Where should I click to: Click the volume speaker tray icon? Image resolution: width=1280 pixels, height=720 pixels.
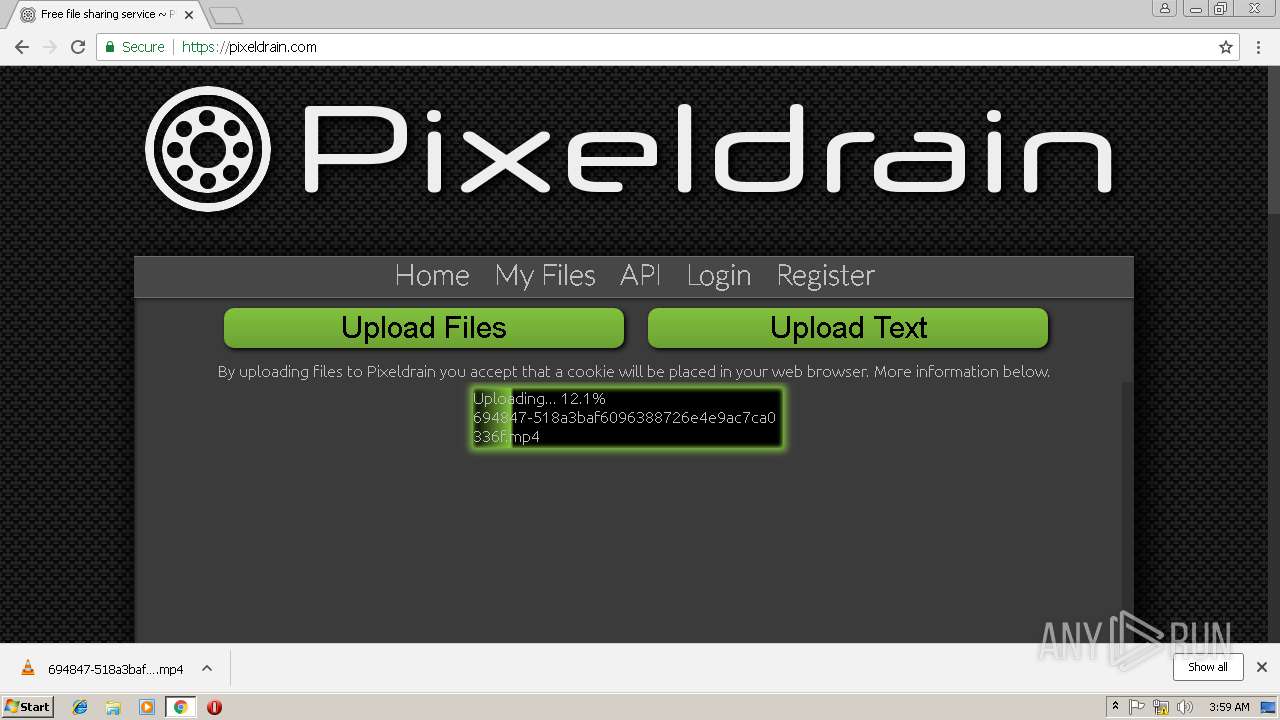(x=1185, y=707)
